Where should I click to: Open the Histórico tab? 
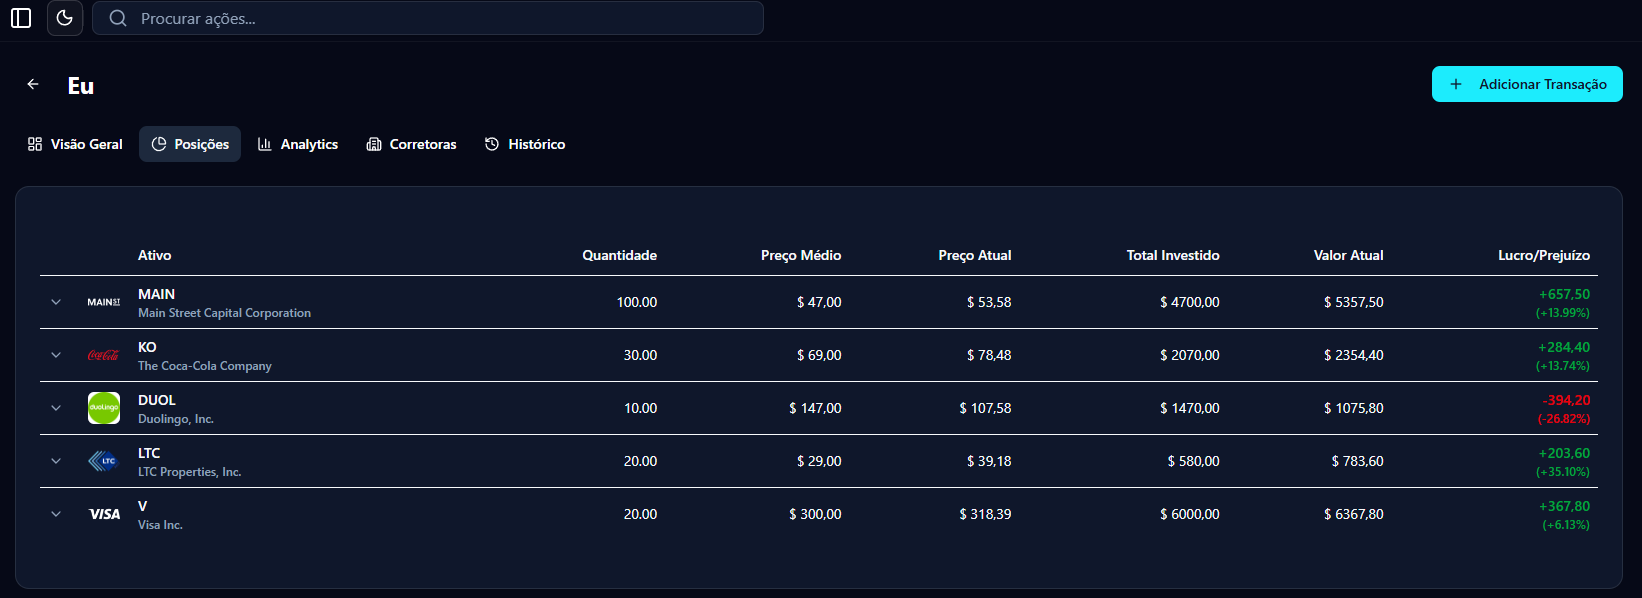pos(525,144)
